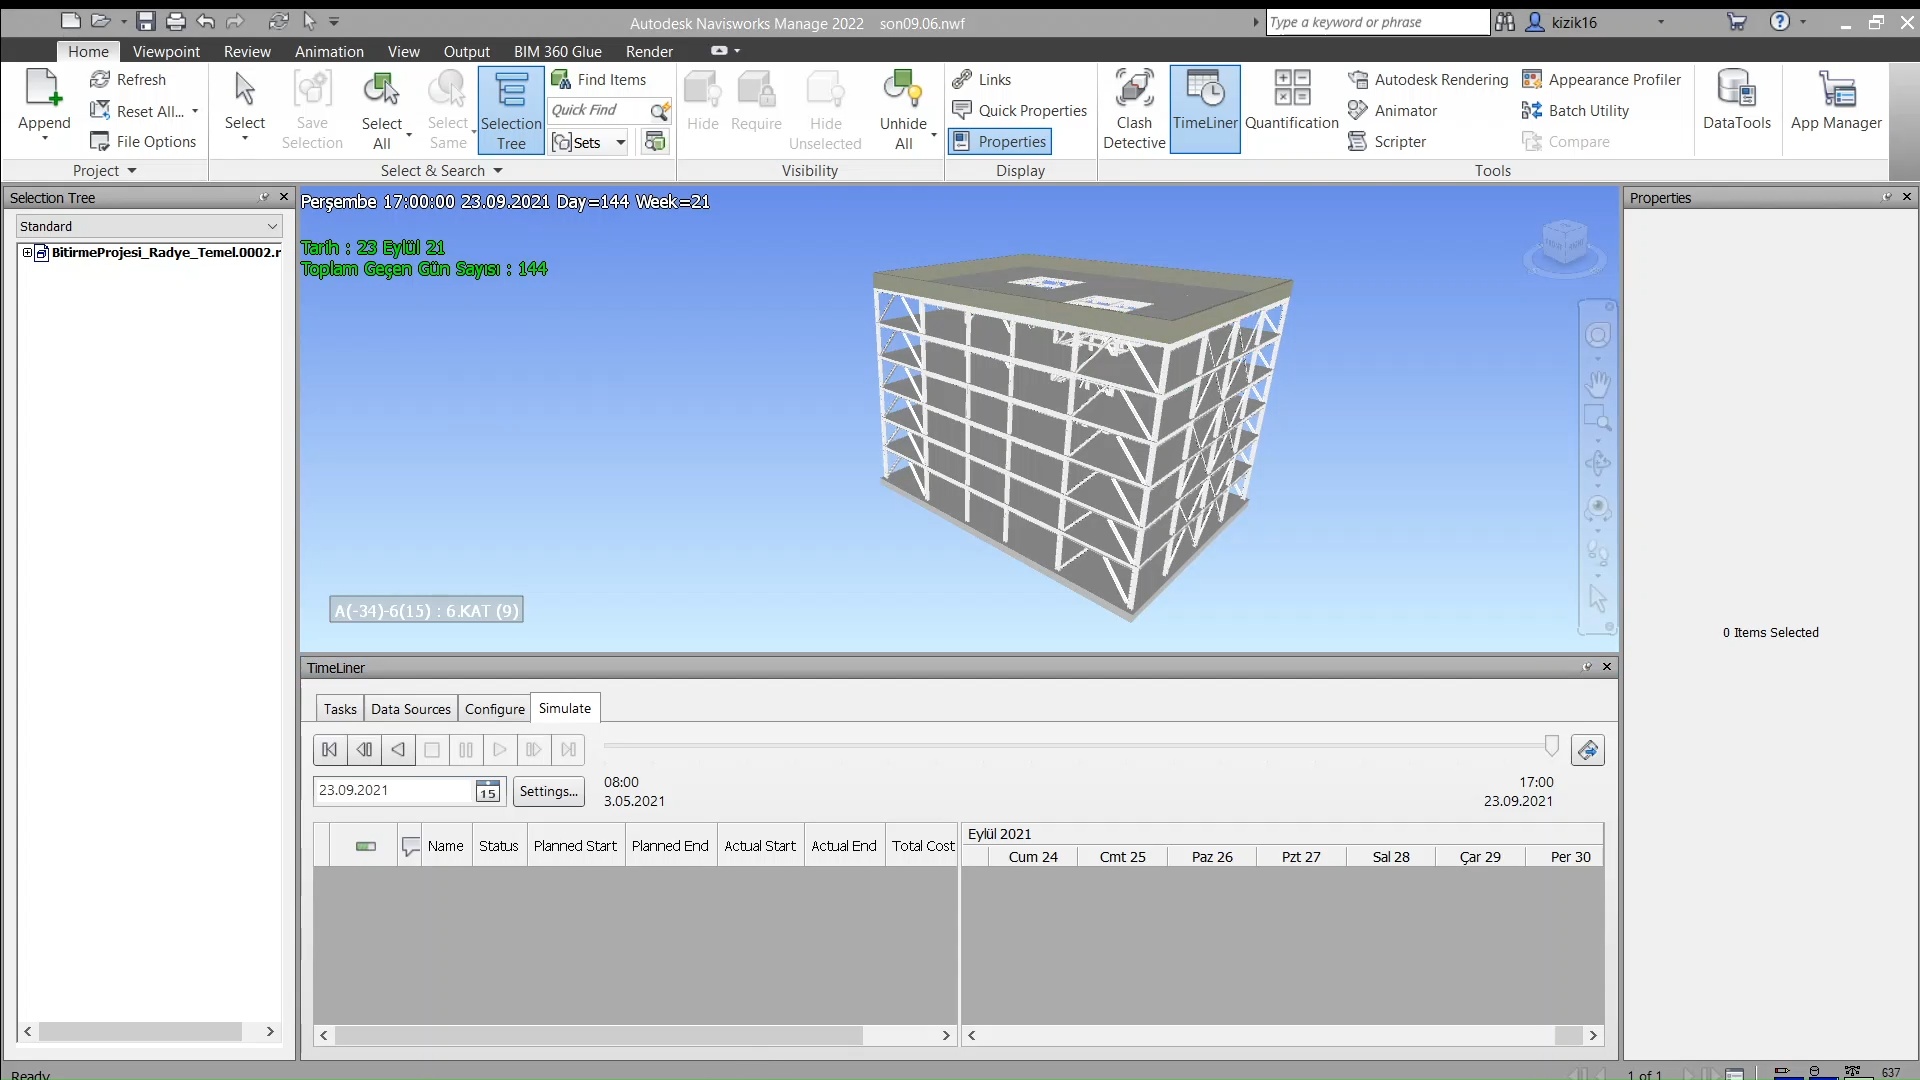Image resolution: width=1920 pixels, height=1080 pixels.
Task: Open Scripter tool
Action: (x=1387, y=142)
